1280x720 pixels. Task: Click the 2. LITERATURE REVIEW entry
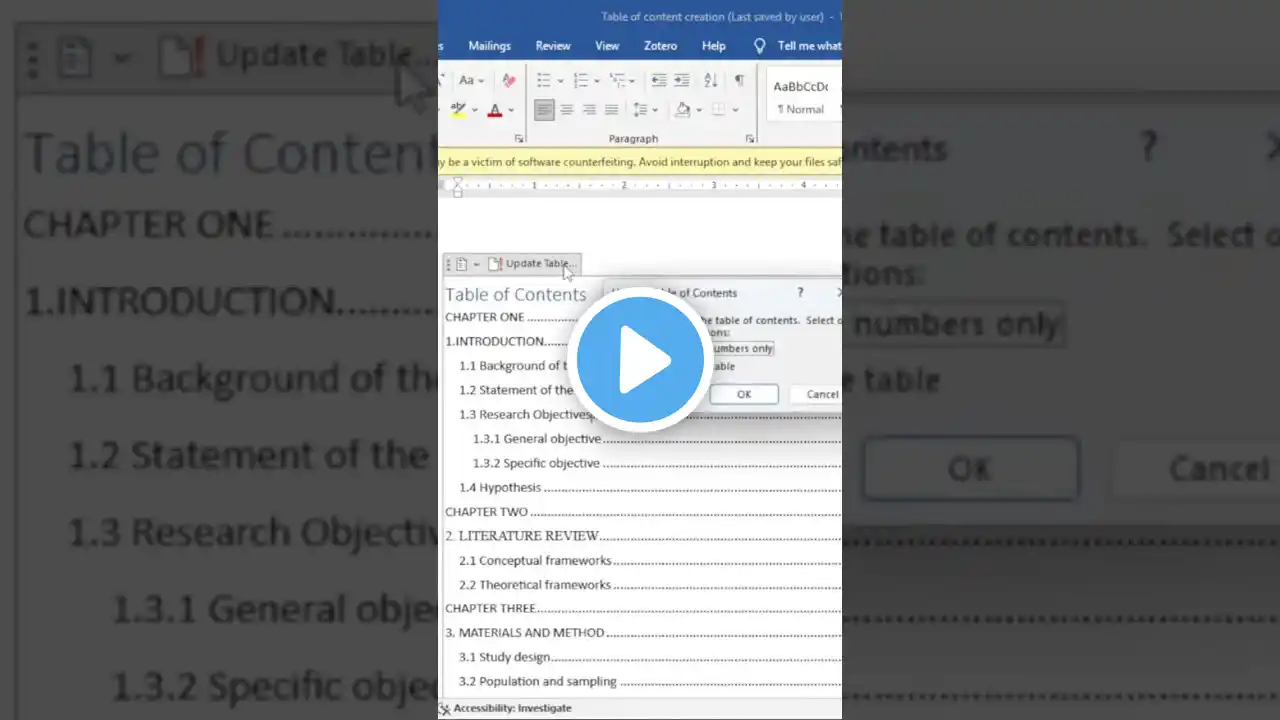[x=522, y=536]
